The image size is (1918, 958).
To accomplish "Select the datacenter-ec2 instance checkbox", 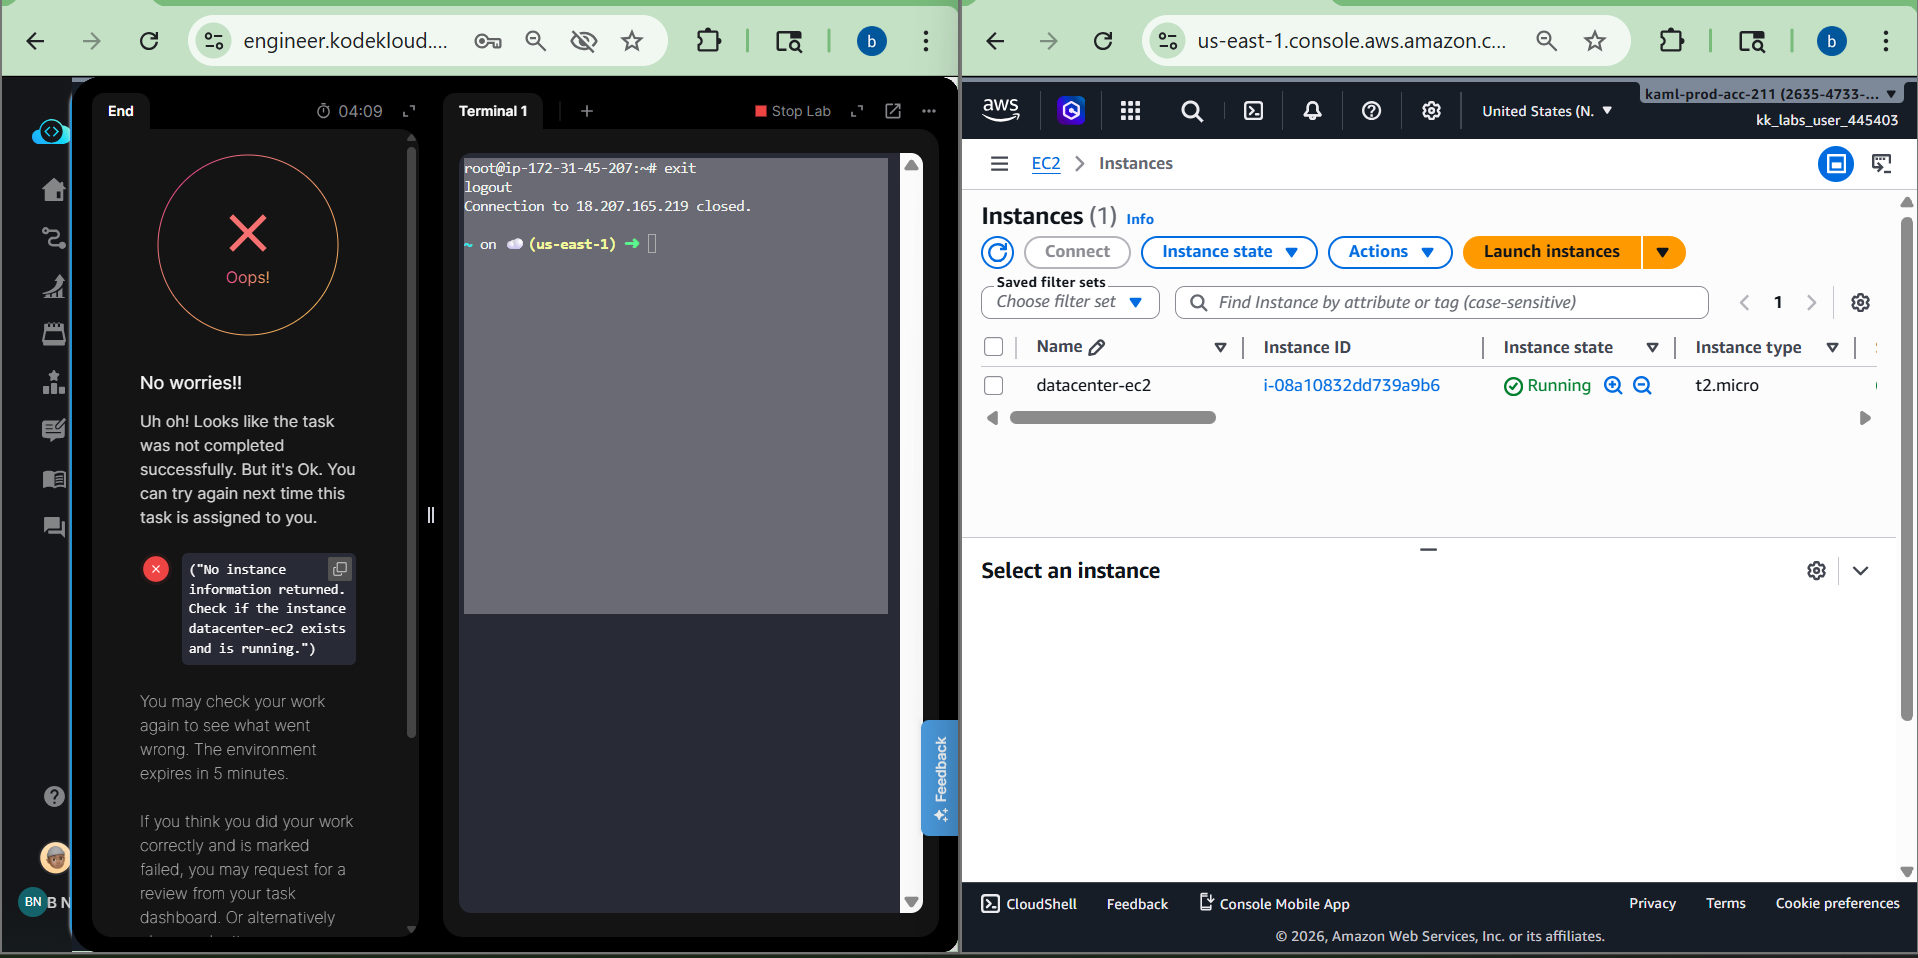I will coord(993,385).
